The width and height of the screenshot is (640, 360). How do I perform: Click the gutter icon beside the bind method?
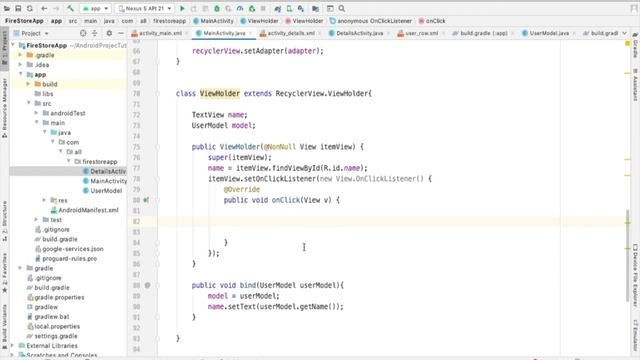147,285
